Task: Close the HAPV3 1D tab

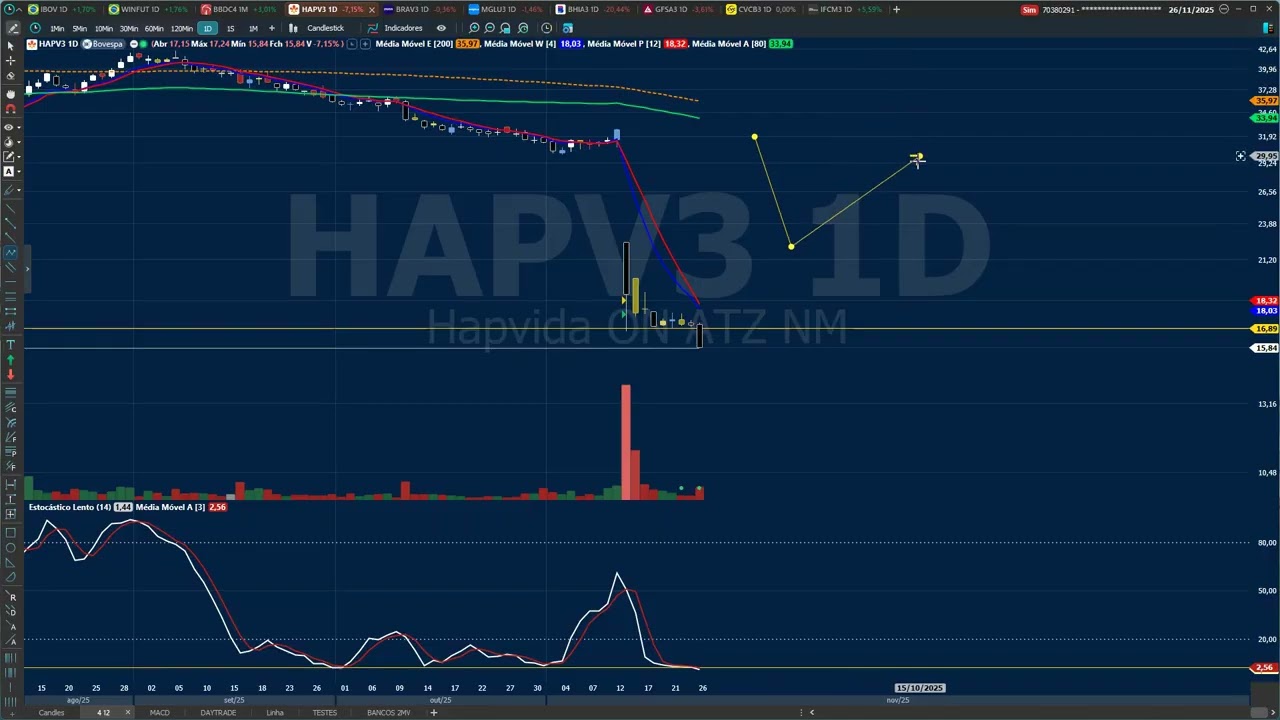Action: click(371, 9)
